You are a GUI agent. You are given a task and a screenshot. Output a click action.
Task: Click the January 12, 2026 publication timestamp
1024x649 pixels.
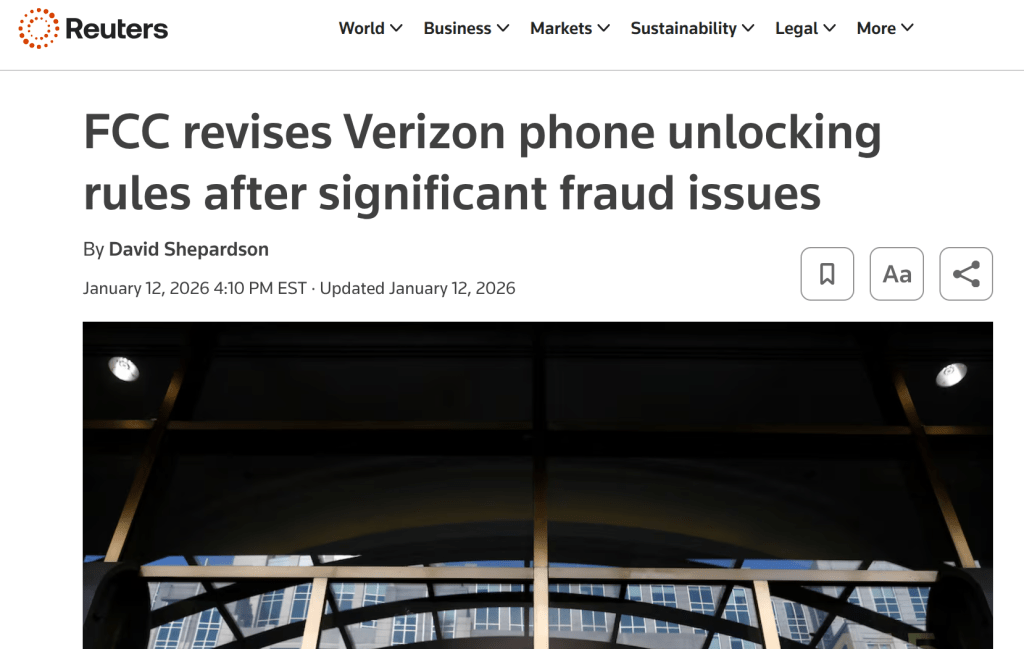coord(194,289)
